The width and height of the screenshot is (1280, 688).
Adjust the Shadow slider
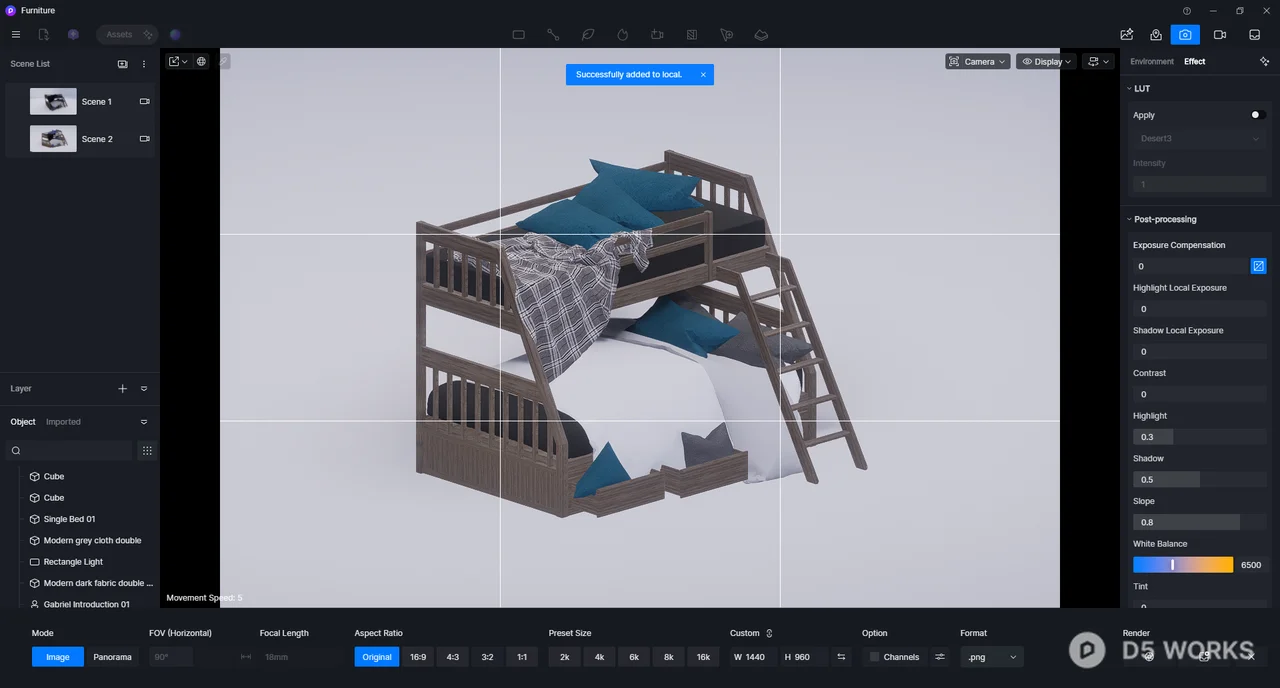pos(1200,480)
